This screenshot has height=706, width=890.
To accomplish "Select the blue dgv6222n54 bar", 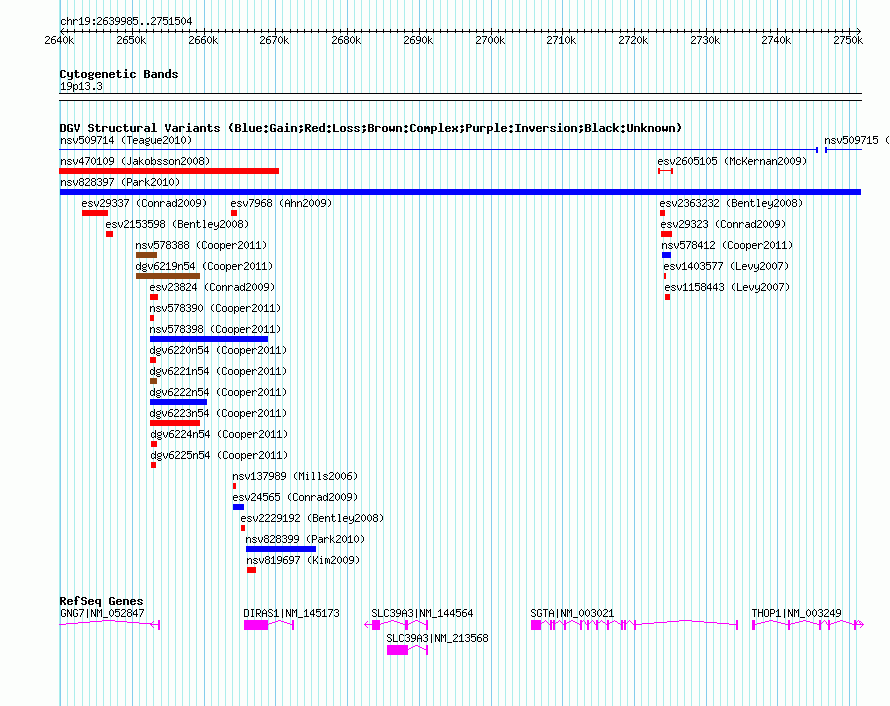I will click(178, 402).
